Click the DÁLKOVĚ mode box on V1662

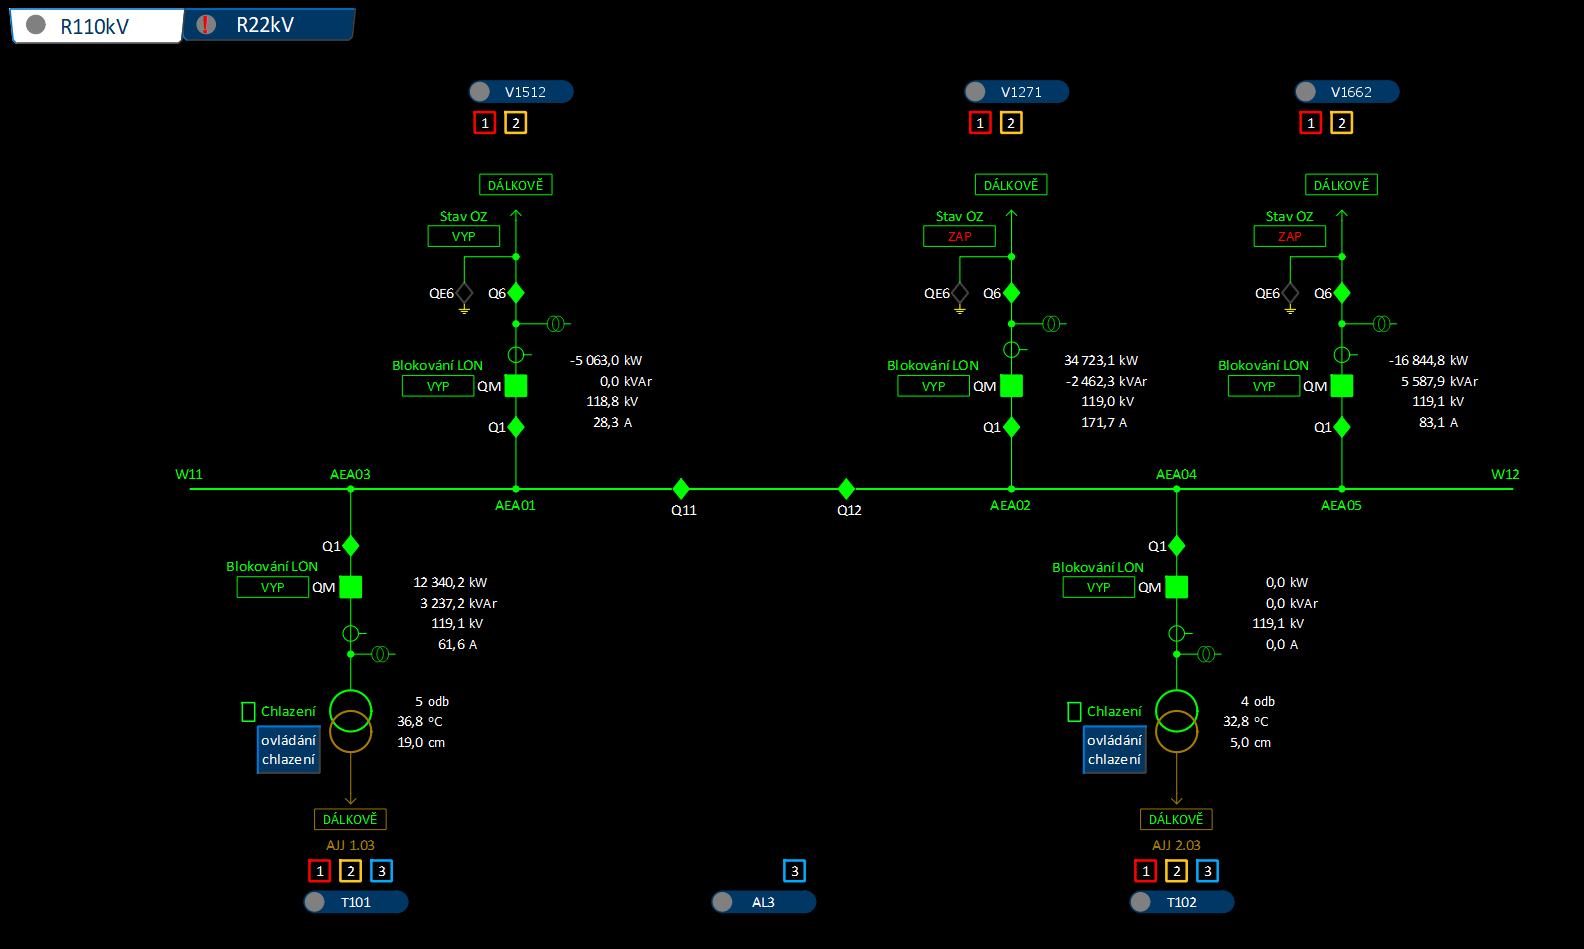pyautogui.click(x=1341, y=185)
